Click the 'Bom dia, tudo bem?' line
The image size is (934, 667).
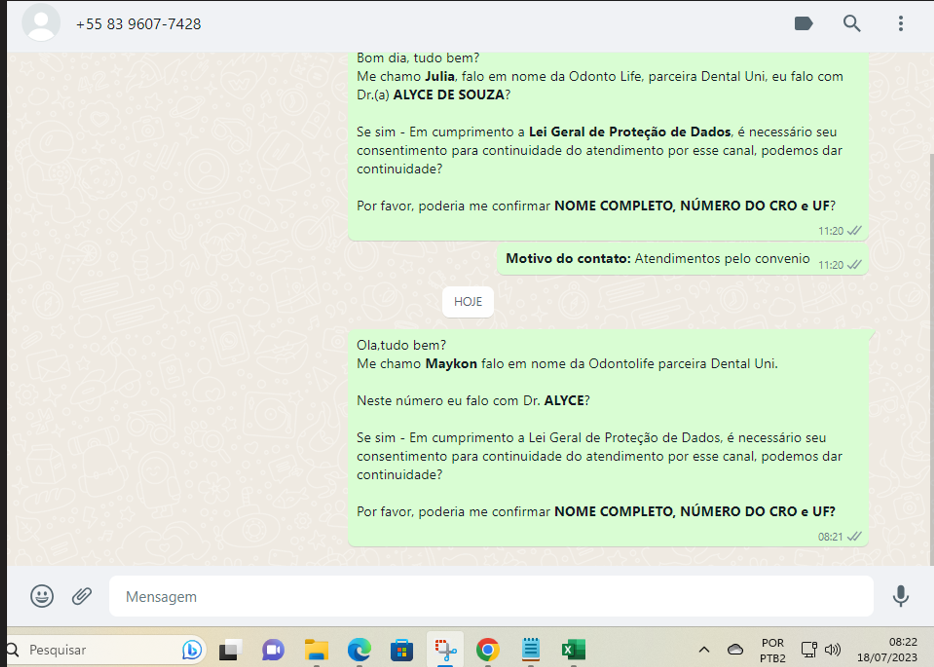click(418, 58)
